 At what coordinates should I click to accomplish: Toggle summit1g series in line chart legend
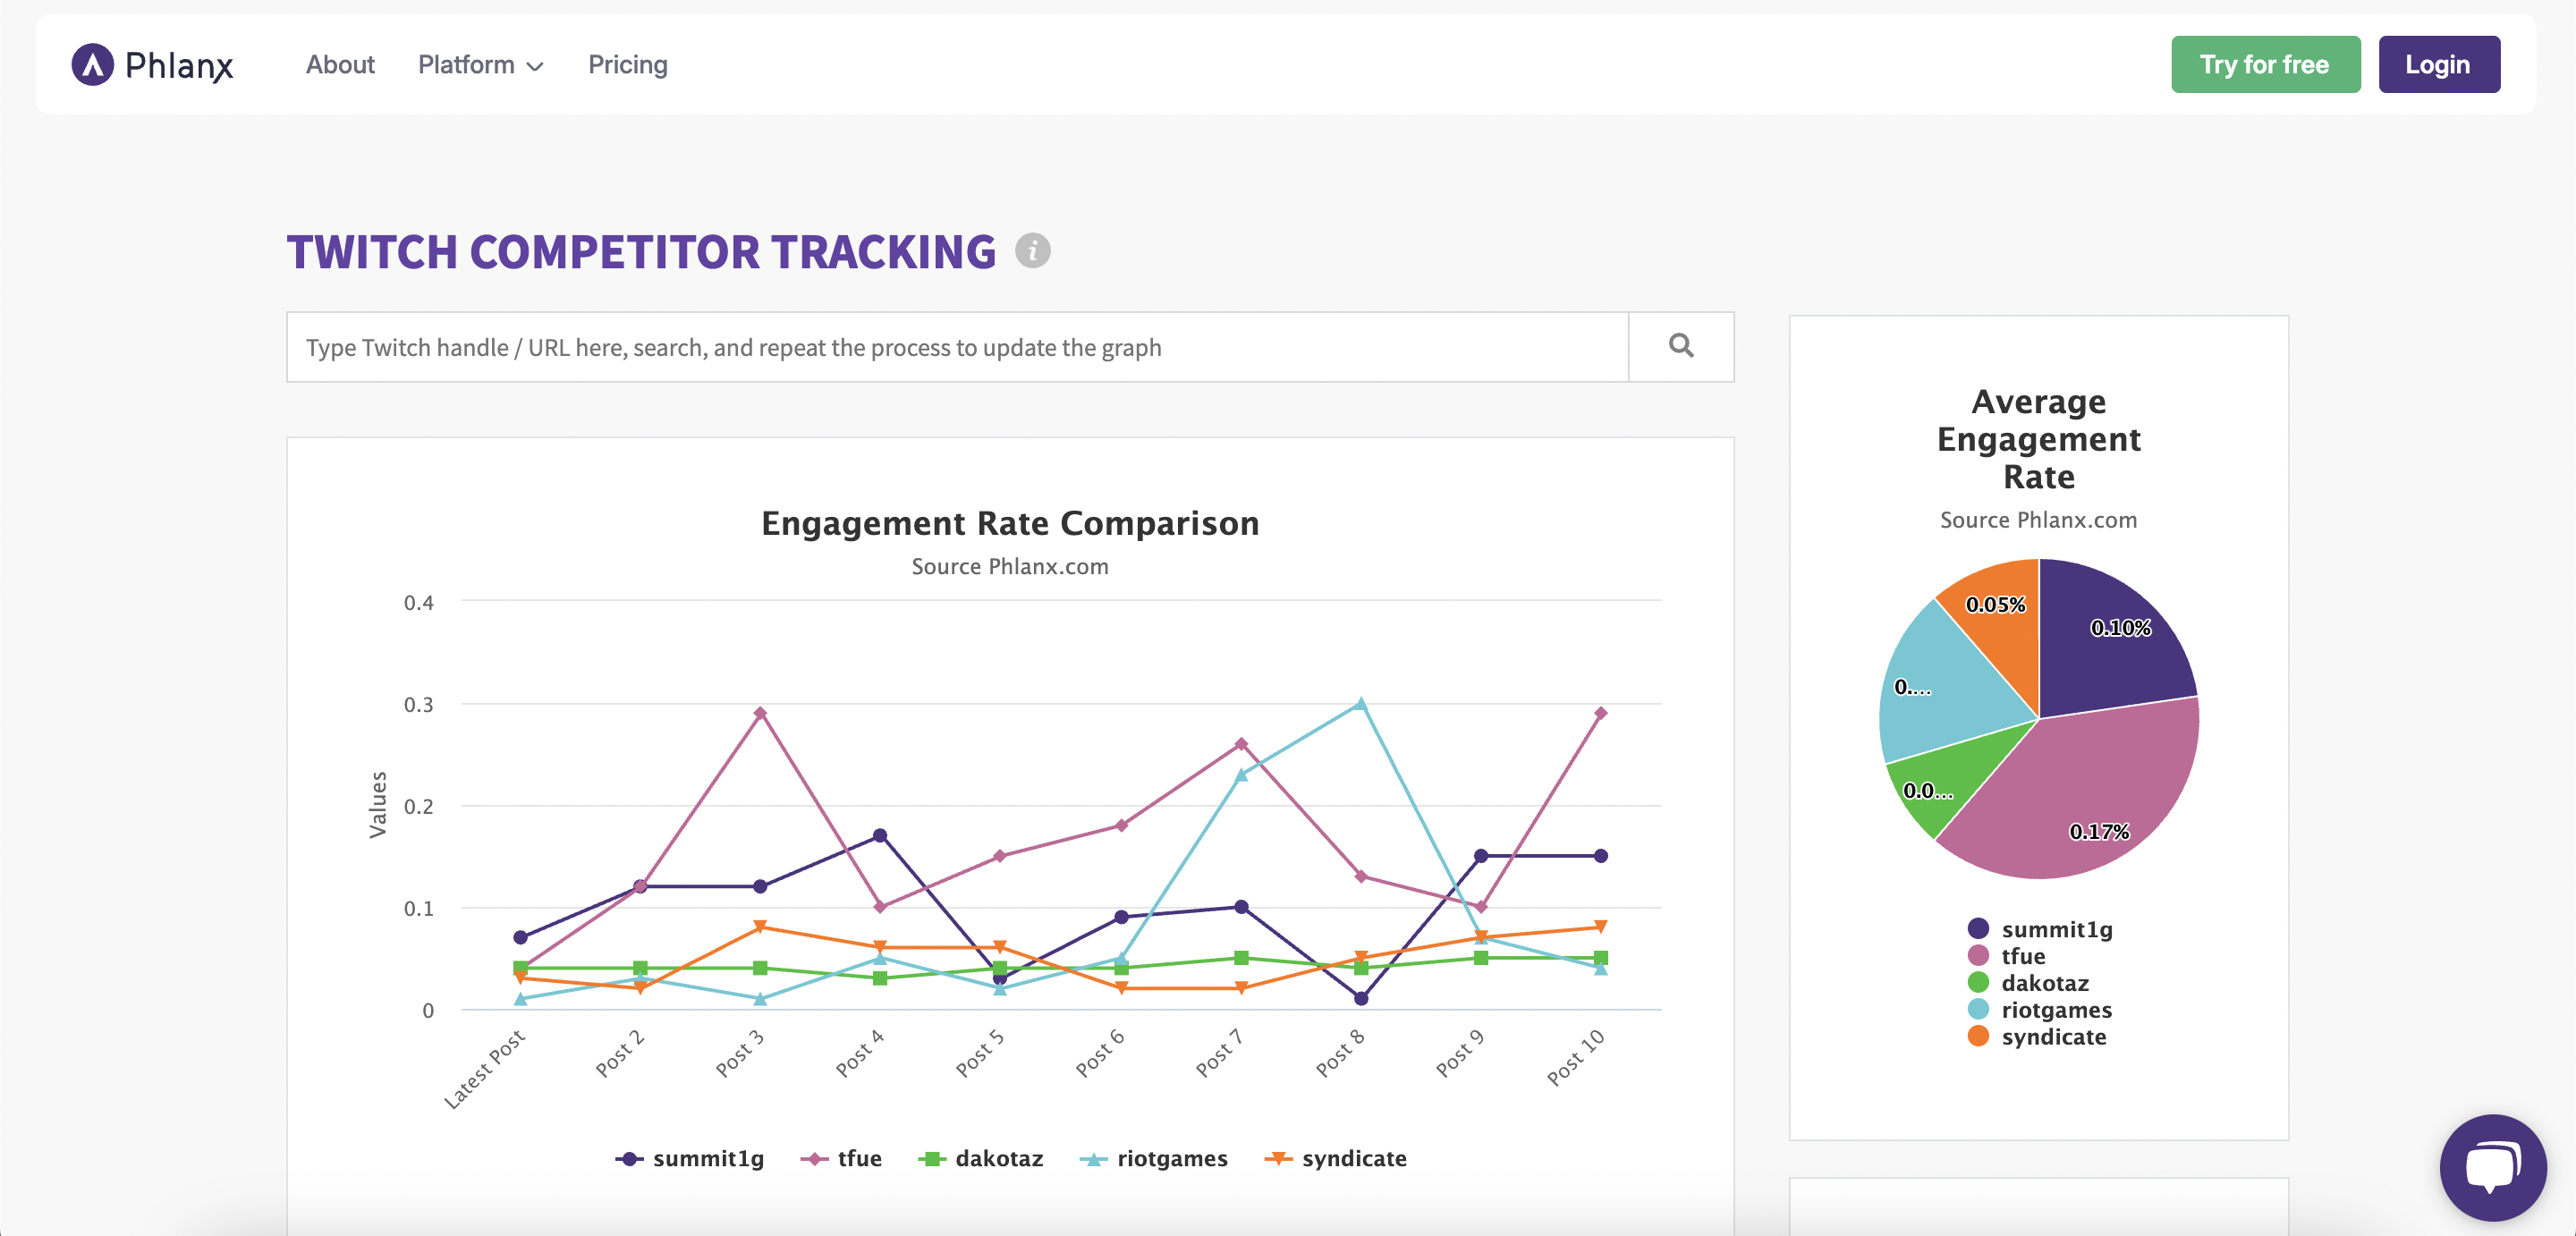[x=690, y=1158]
